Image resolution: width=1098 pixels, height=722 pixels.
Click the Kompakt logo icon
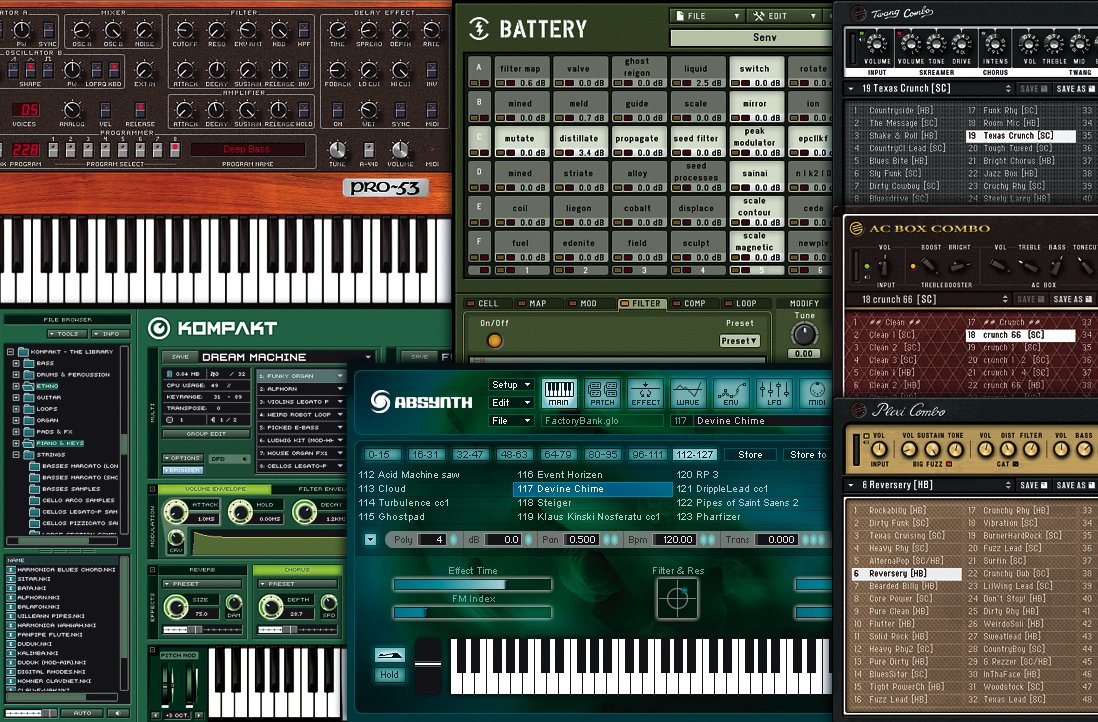coord(159,328)
